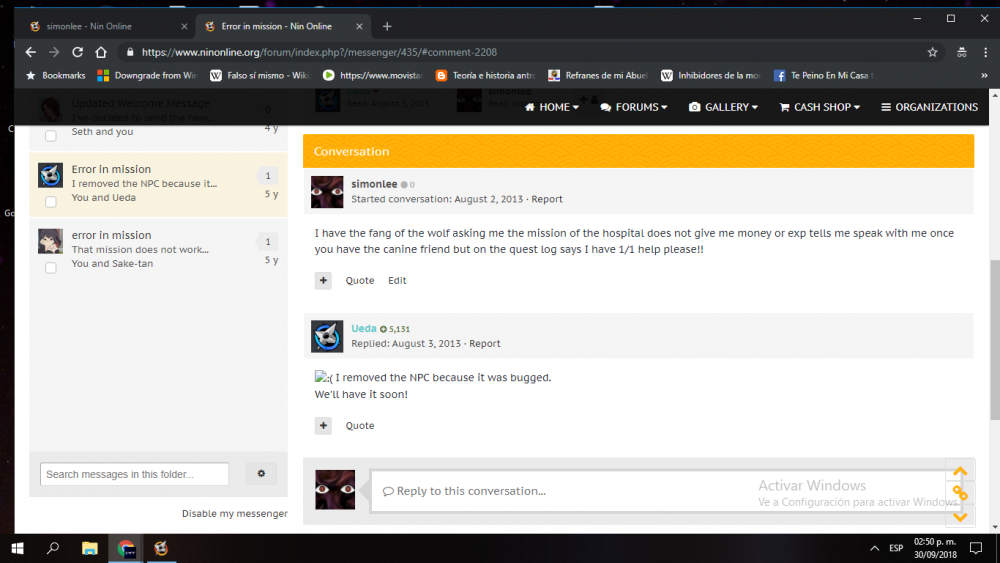
Task: Open the FORUMS dropdown menu
Action: coord(636,107)
